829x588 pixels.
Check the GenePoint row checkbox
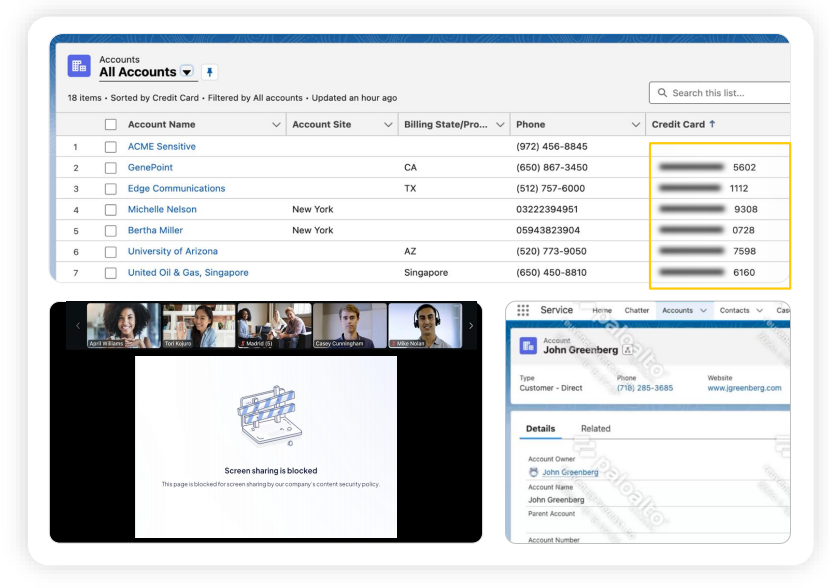111,168
